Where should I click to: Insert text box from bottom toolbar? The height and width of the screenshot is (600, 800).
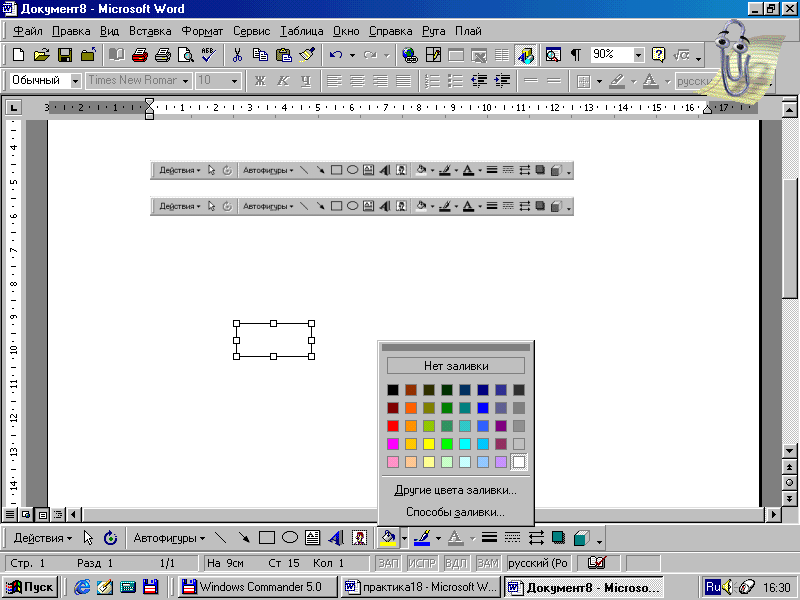coord(312,538)
